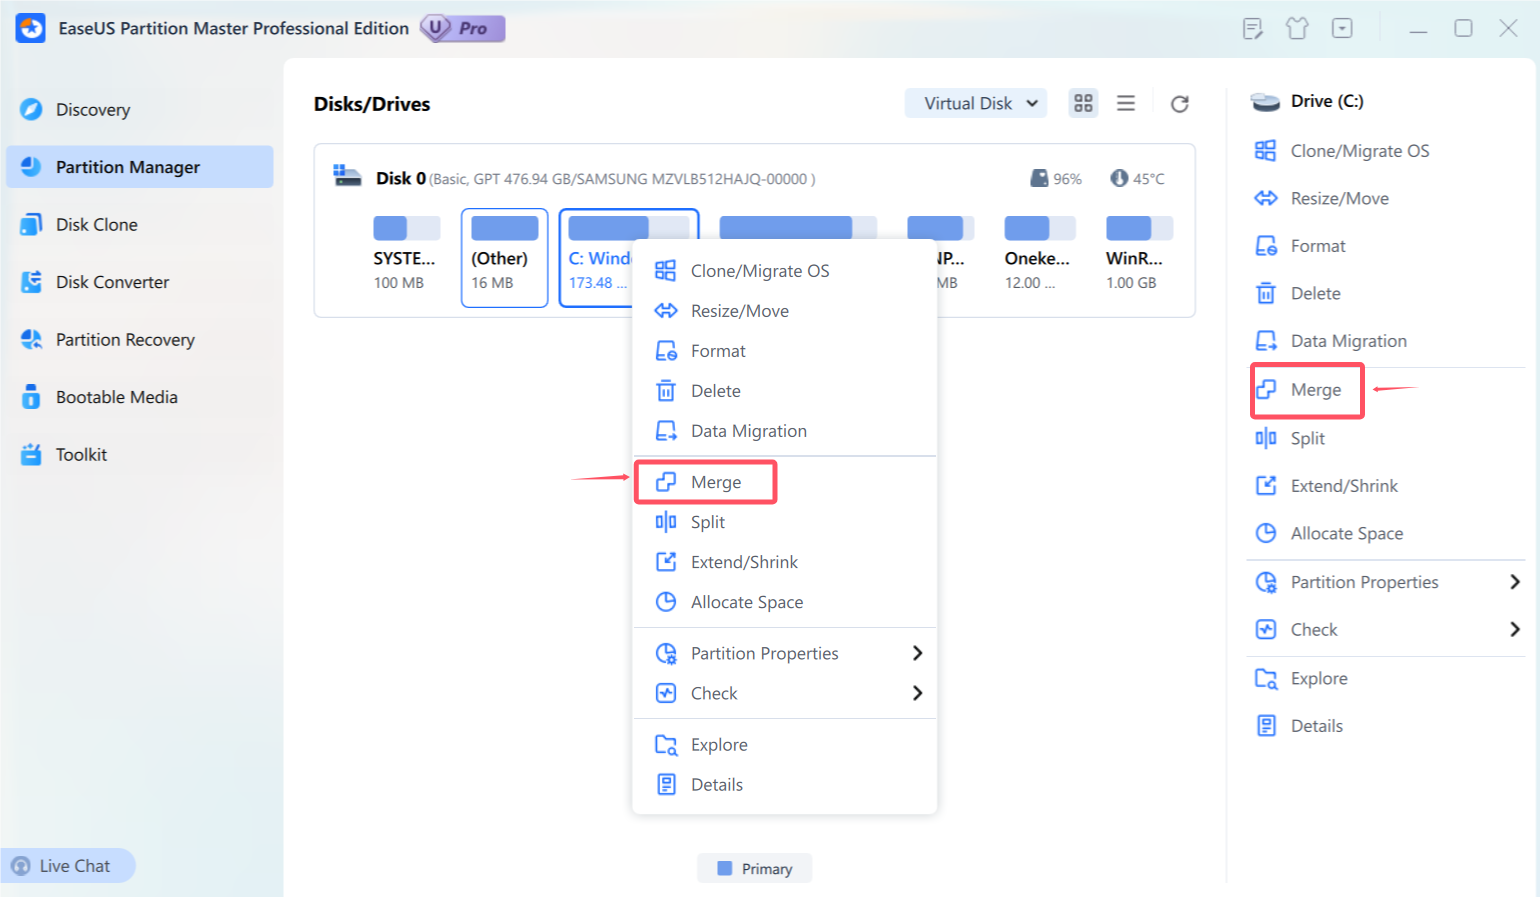Expand the Virtual Disk dropdown

click(976, 103)
